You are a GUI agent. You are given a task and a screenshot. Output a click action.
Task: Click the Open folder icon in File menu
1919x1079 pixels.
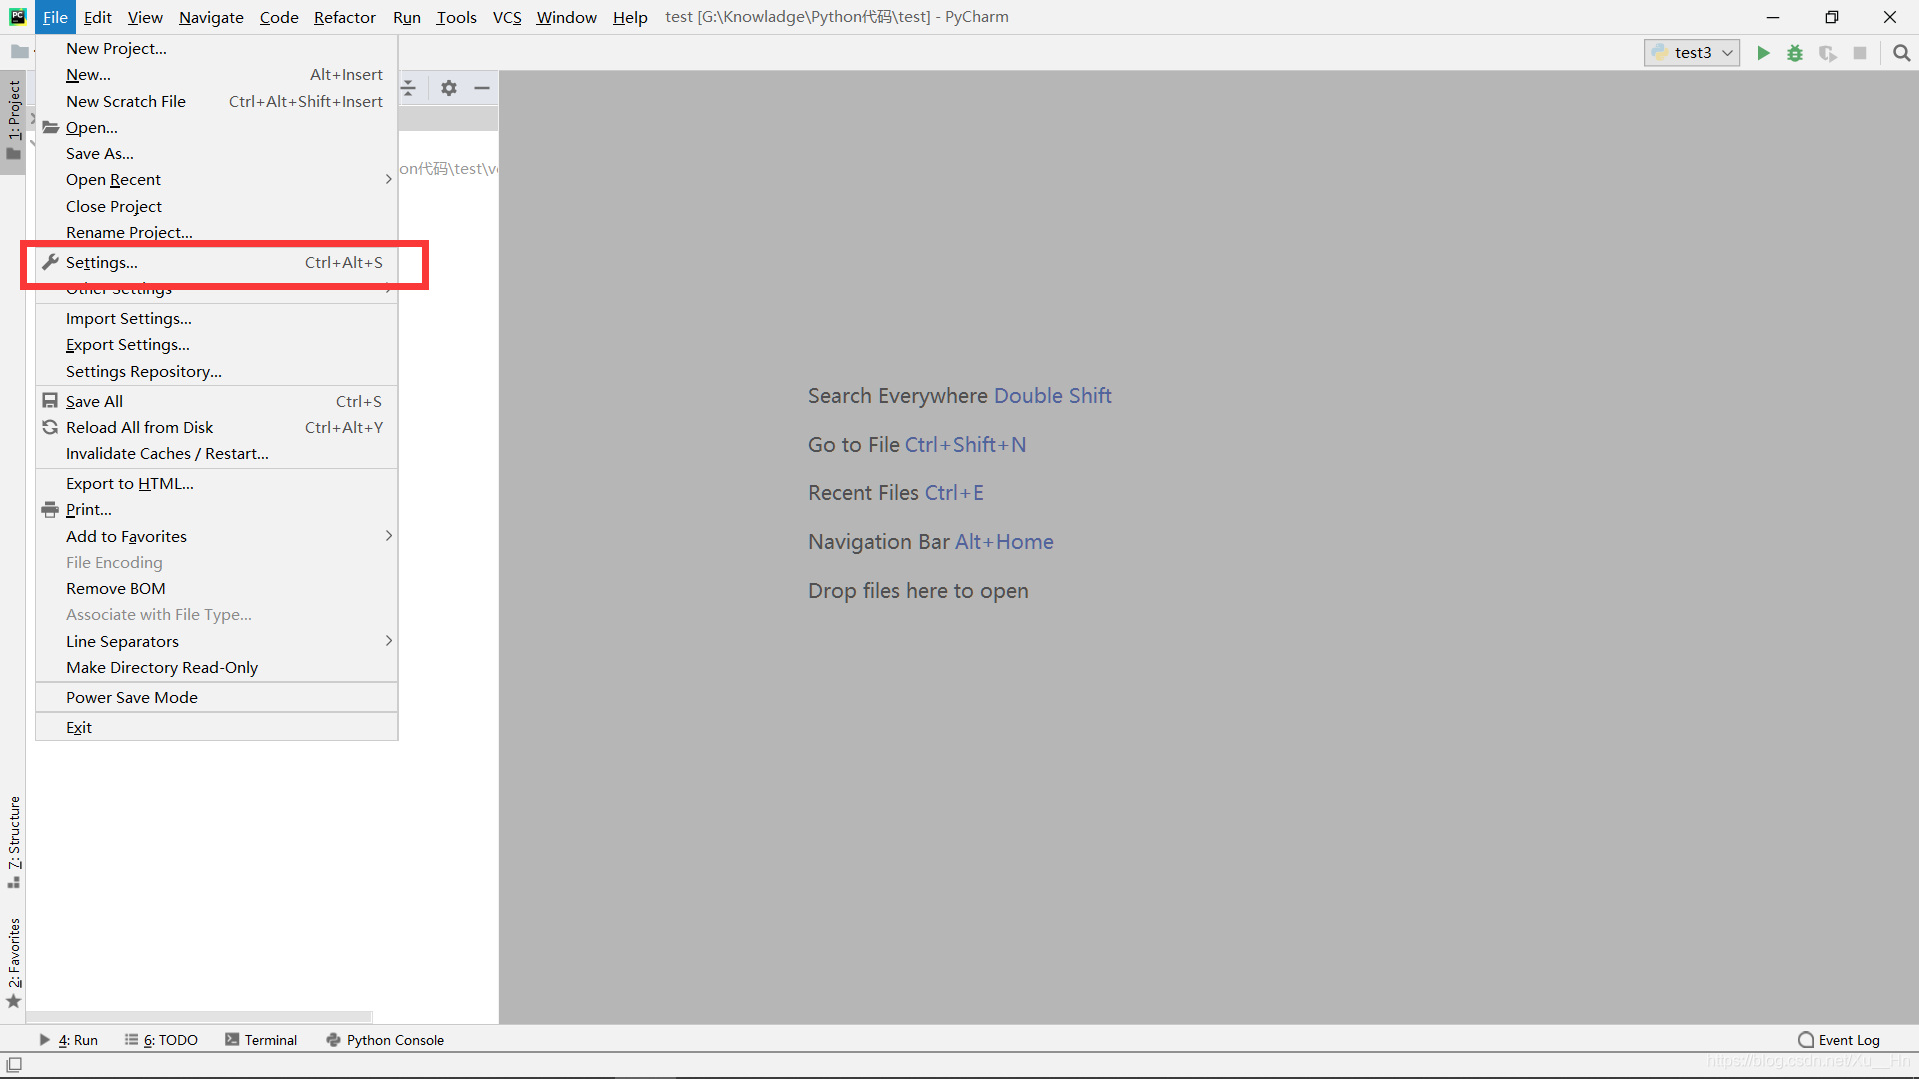tap(50, 127)
